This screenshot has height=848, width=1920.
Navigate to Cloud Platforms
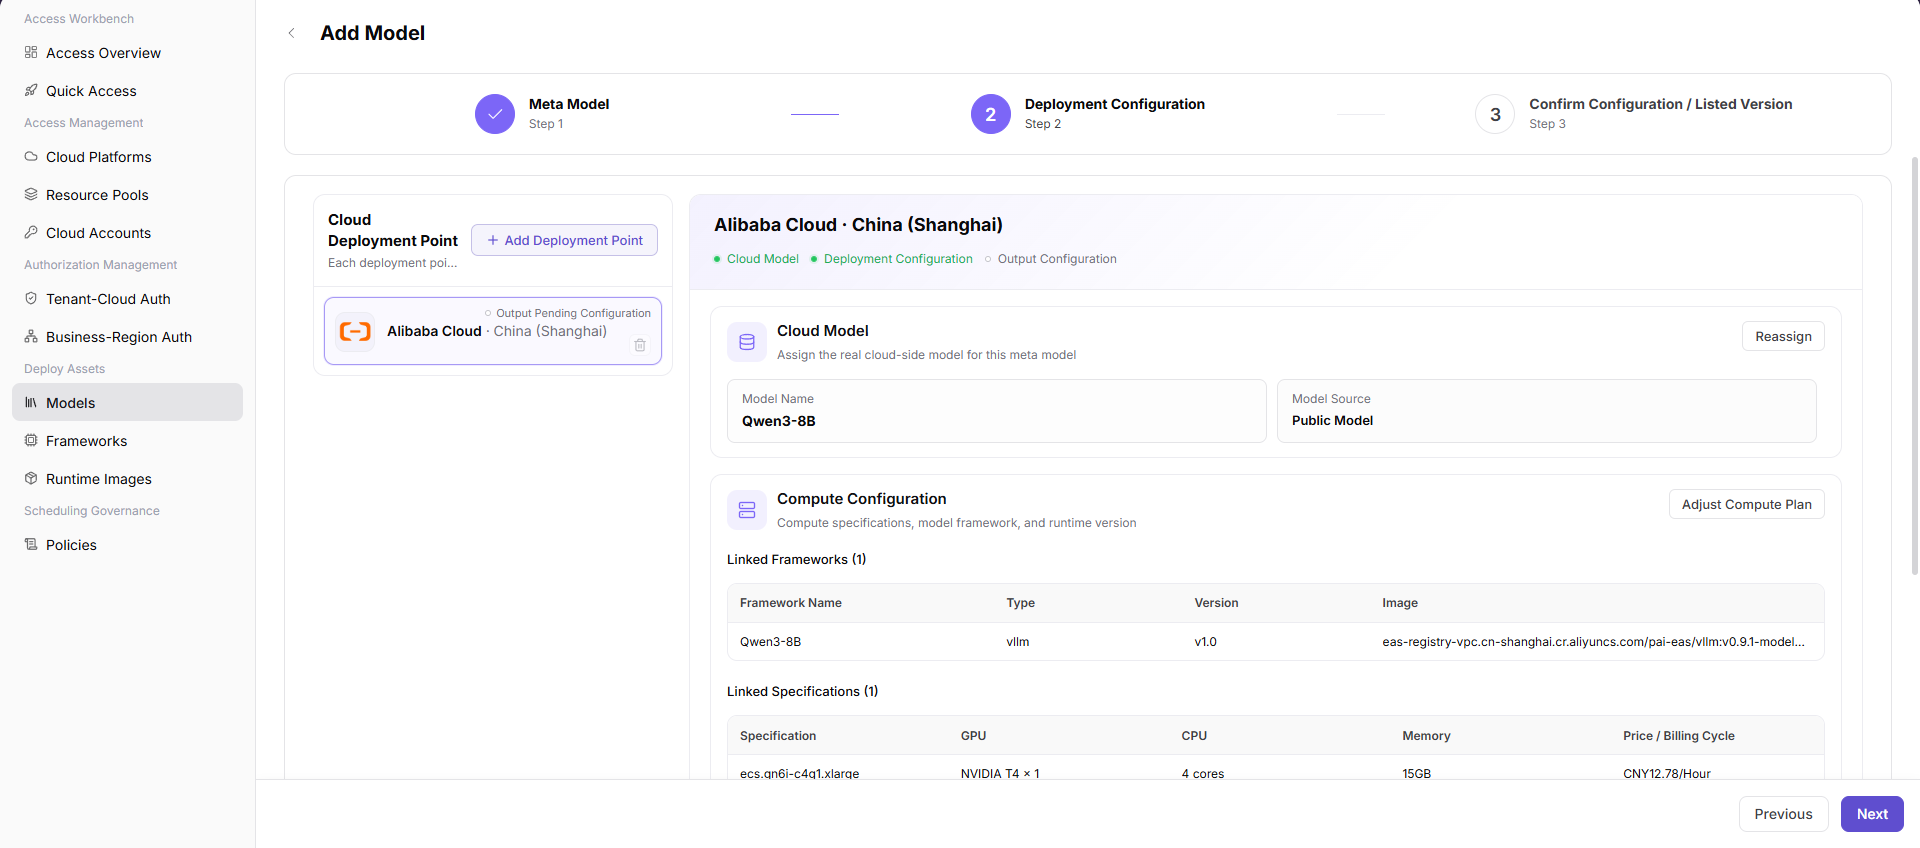127,157
